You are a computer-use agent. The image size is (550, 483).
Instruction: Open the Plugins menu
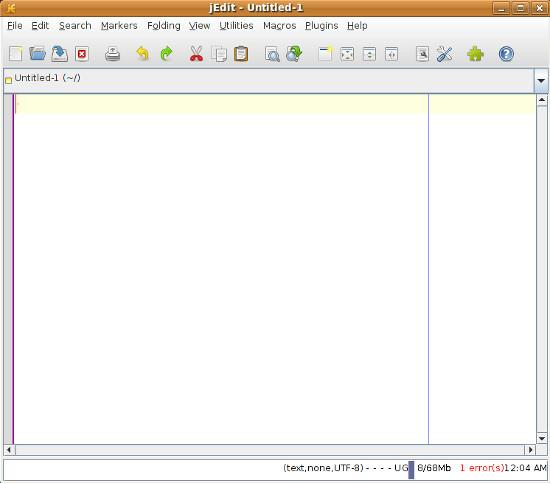coord(322,26)
